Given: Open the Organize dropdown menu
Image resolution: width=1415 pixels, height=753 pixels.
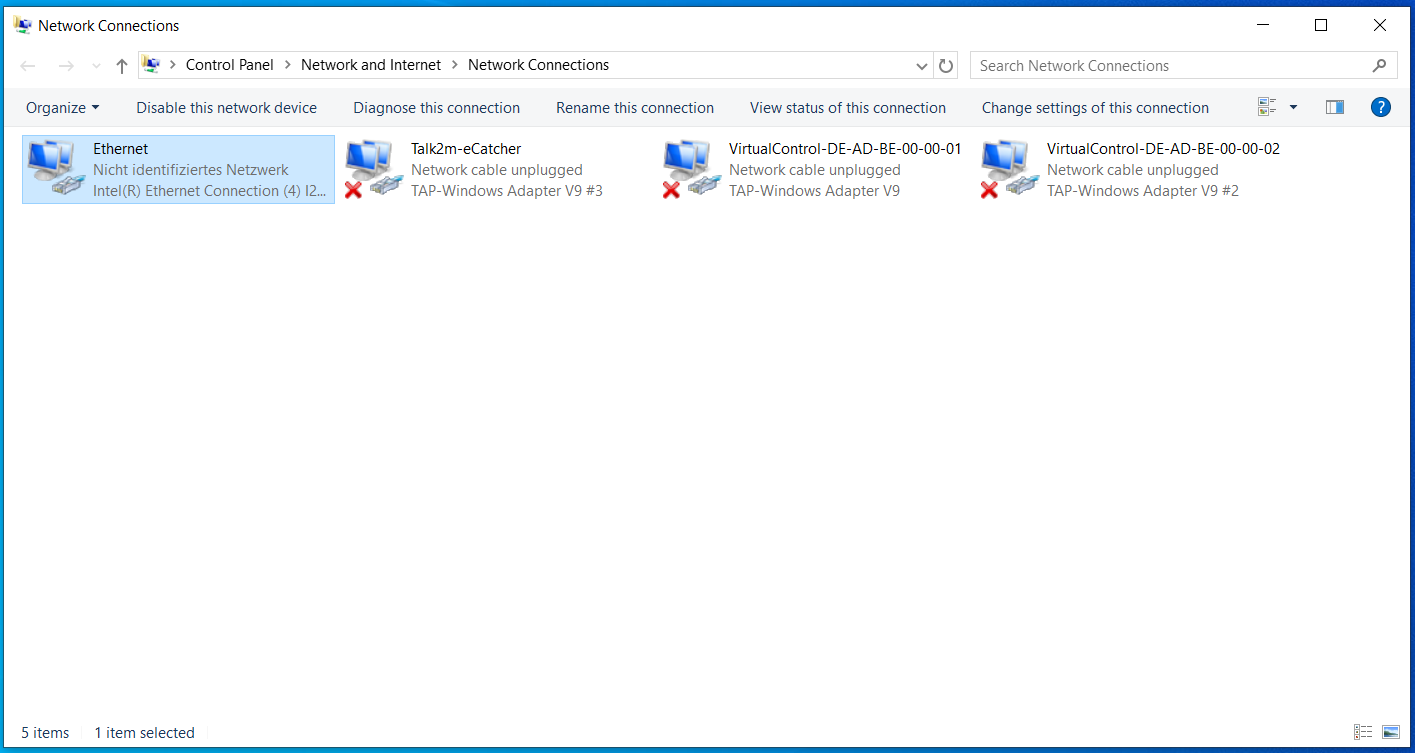Looking at the screenshot, I should (x=63, y=108).
